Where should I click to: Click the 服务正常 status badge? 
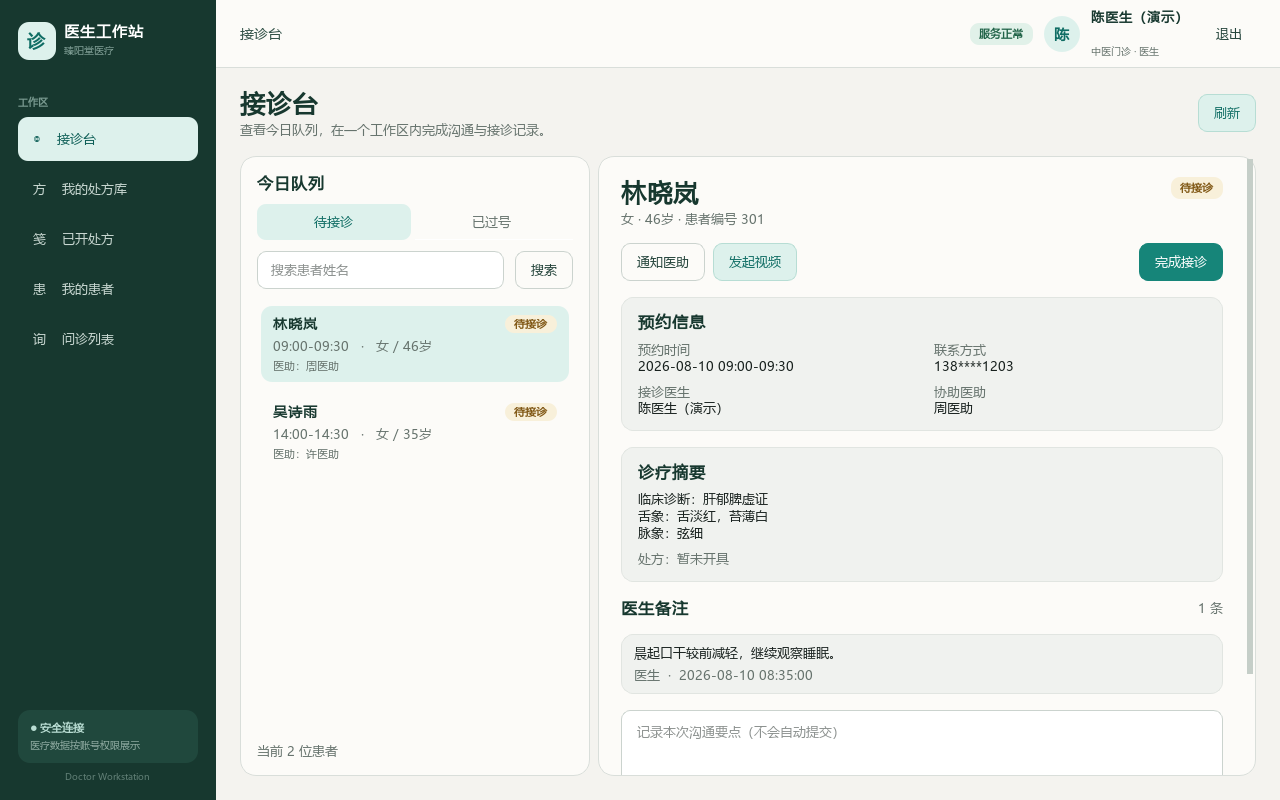pyautogui.click(x=1001, y=34)
